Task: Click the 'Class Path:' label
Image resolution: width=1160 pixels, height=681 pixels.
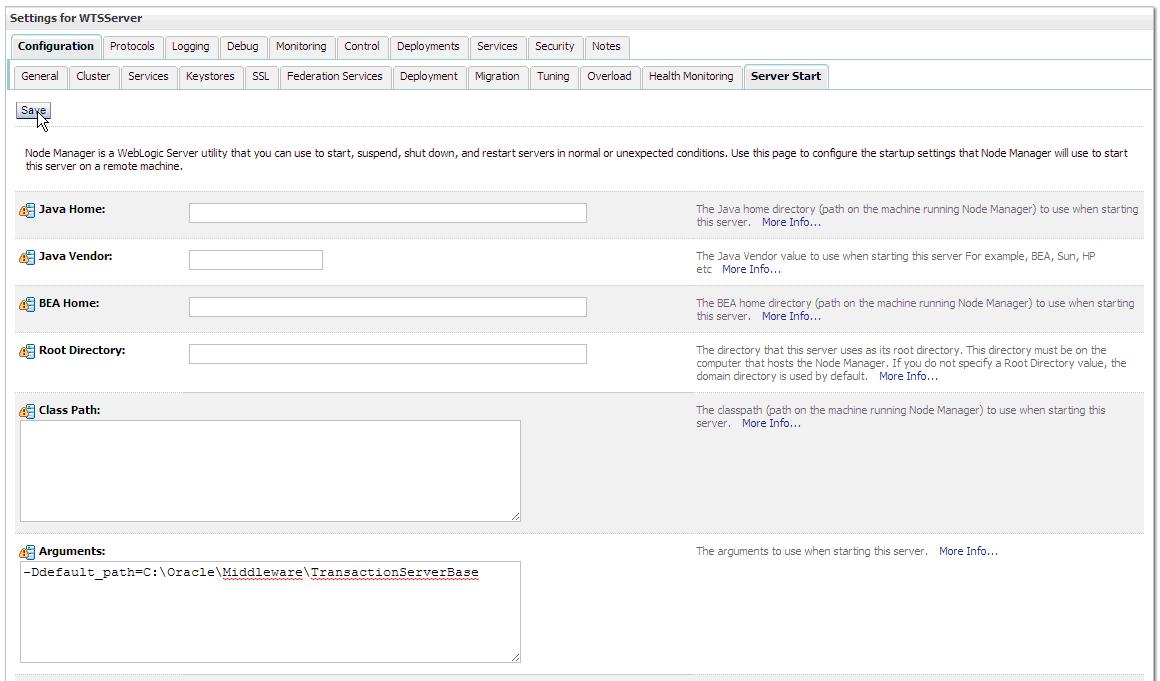Action: click(70, 410)
